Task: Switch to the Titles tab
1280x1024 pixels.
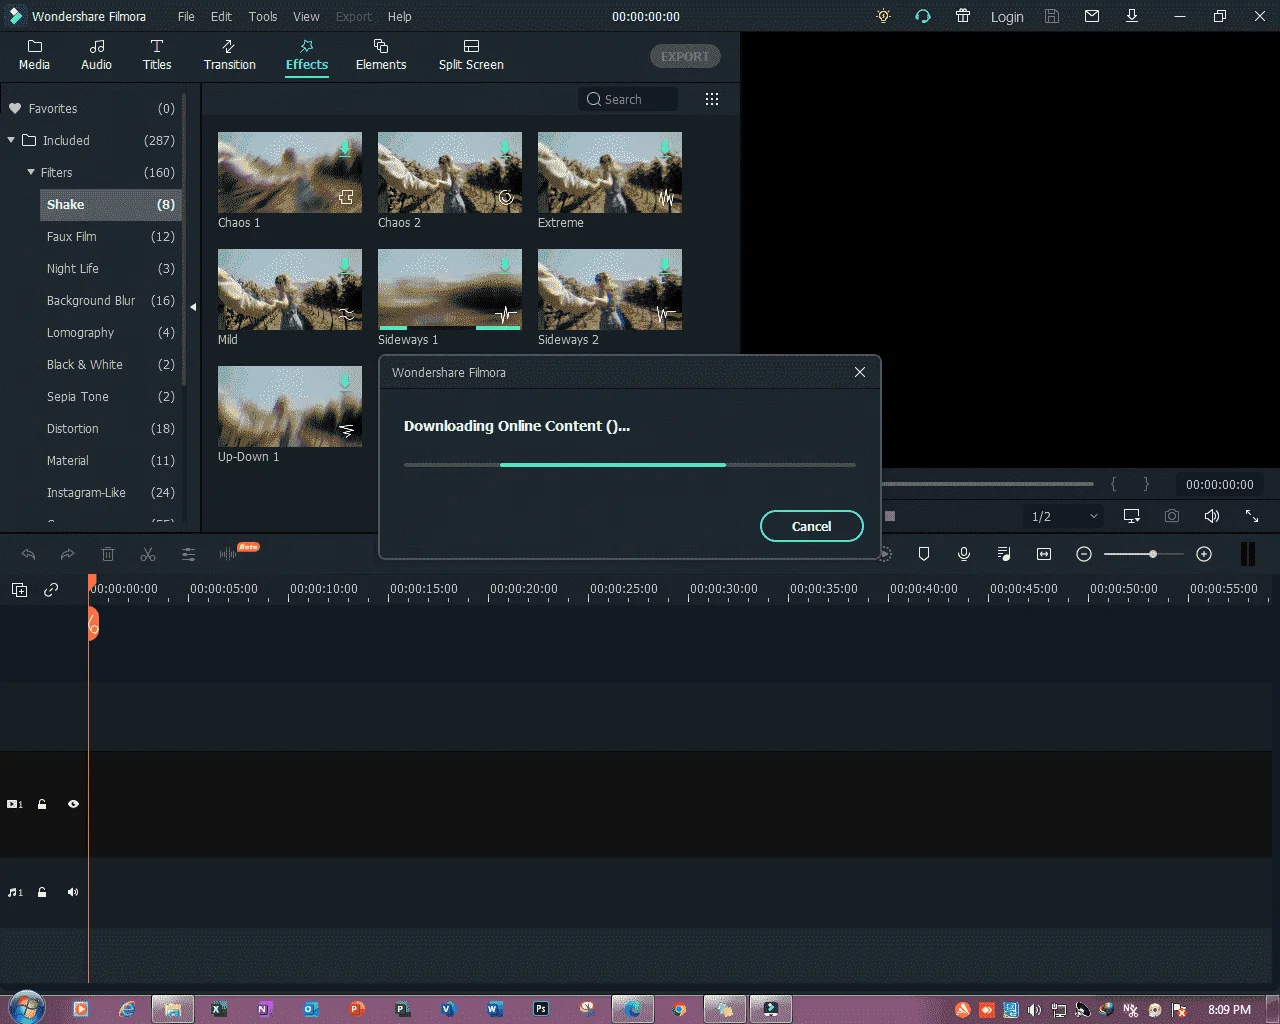Action: pos(157,55)
